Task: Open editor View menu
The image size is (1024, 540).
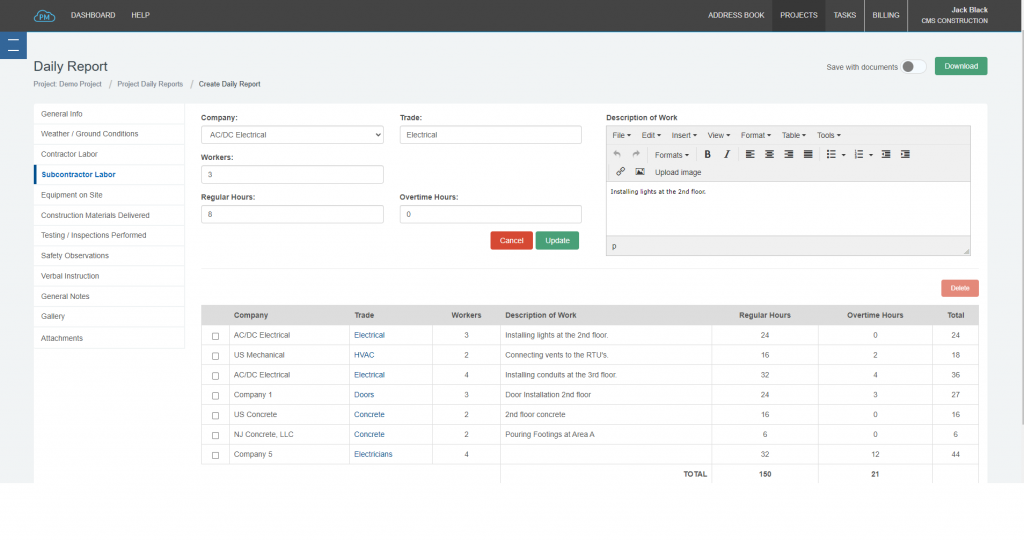Action: pyautogui.click(x=718, y=135)
